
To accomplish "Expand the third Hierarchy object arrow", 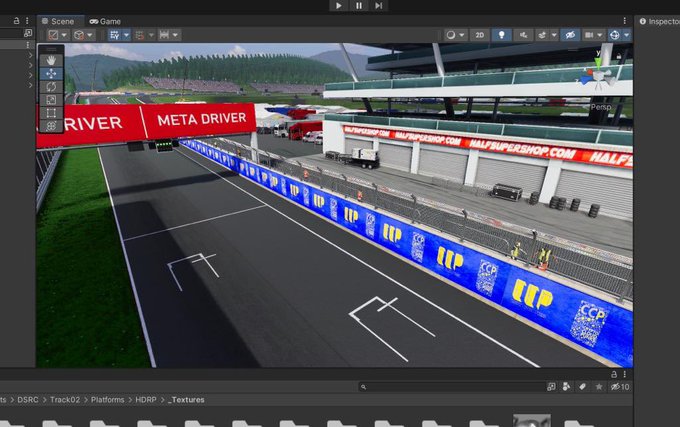I will (x=30, y=75).
